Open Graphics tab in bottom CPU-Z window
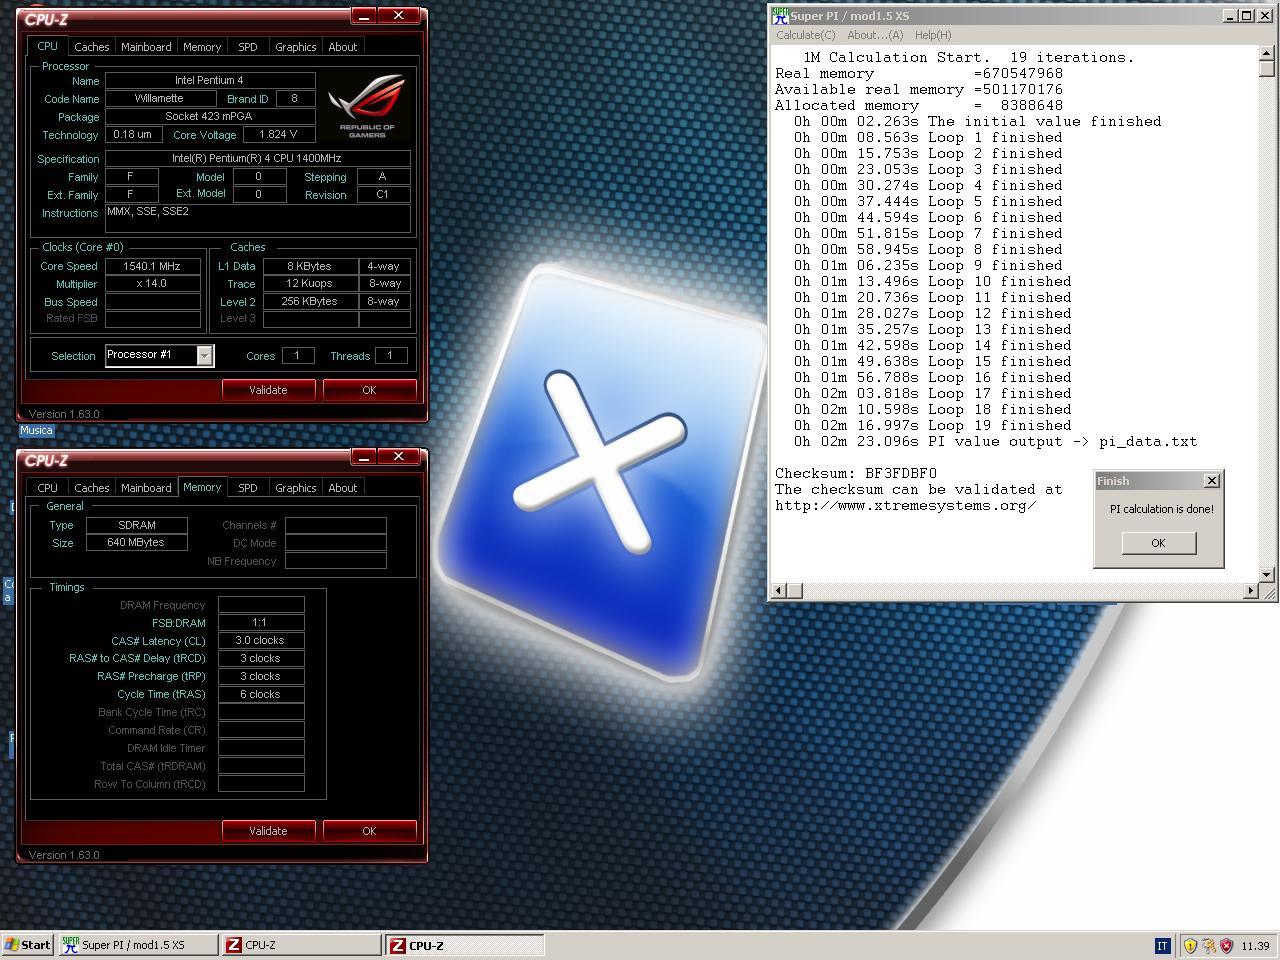Screen dimensions: 1280x960 click(295, 488)
